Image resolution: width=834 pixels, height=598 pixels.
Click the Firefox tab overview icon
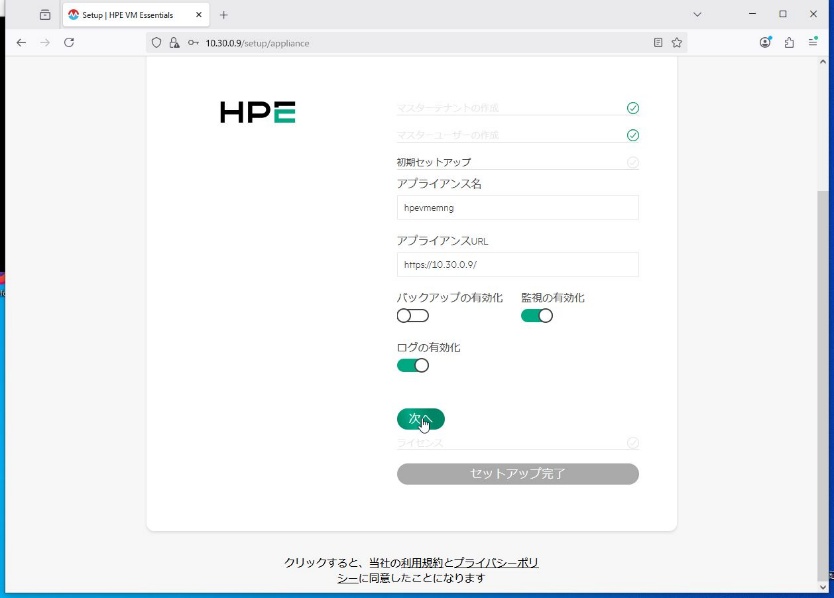[45, 15]
